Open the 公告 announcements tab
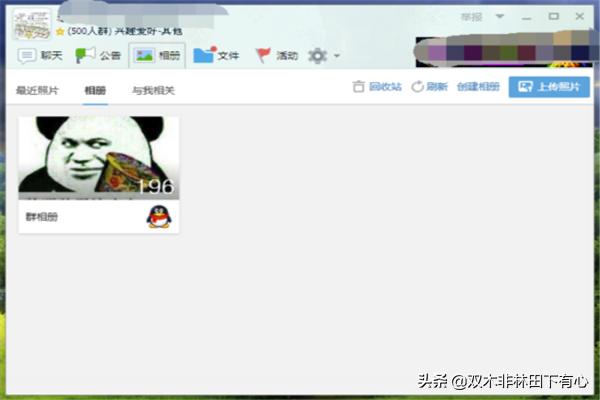Screen dimensions: 600x400 (x=98, y=56)
